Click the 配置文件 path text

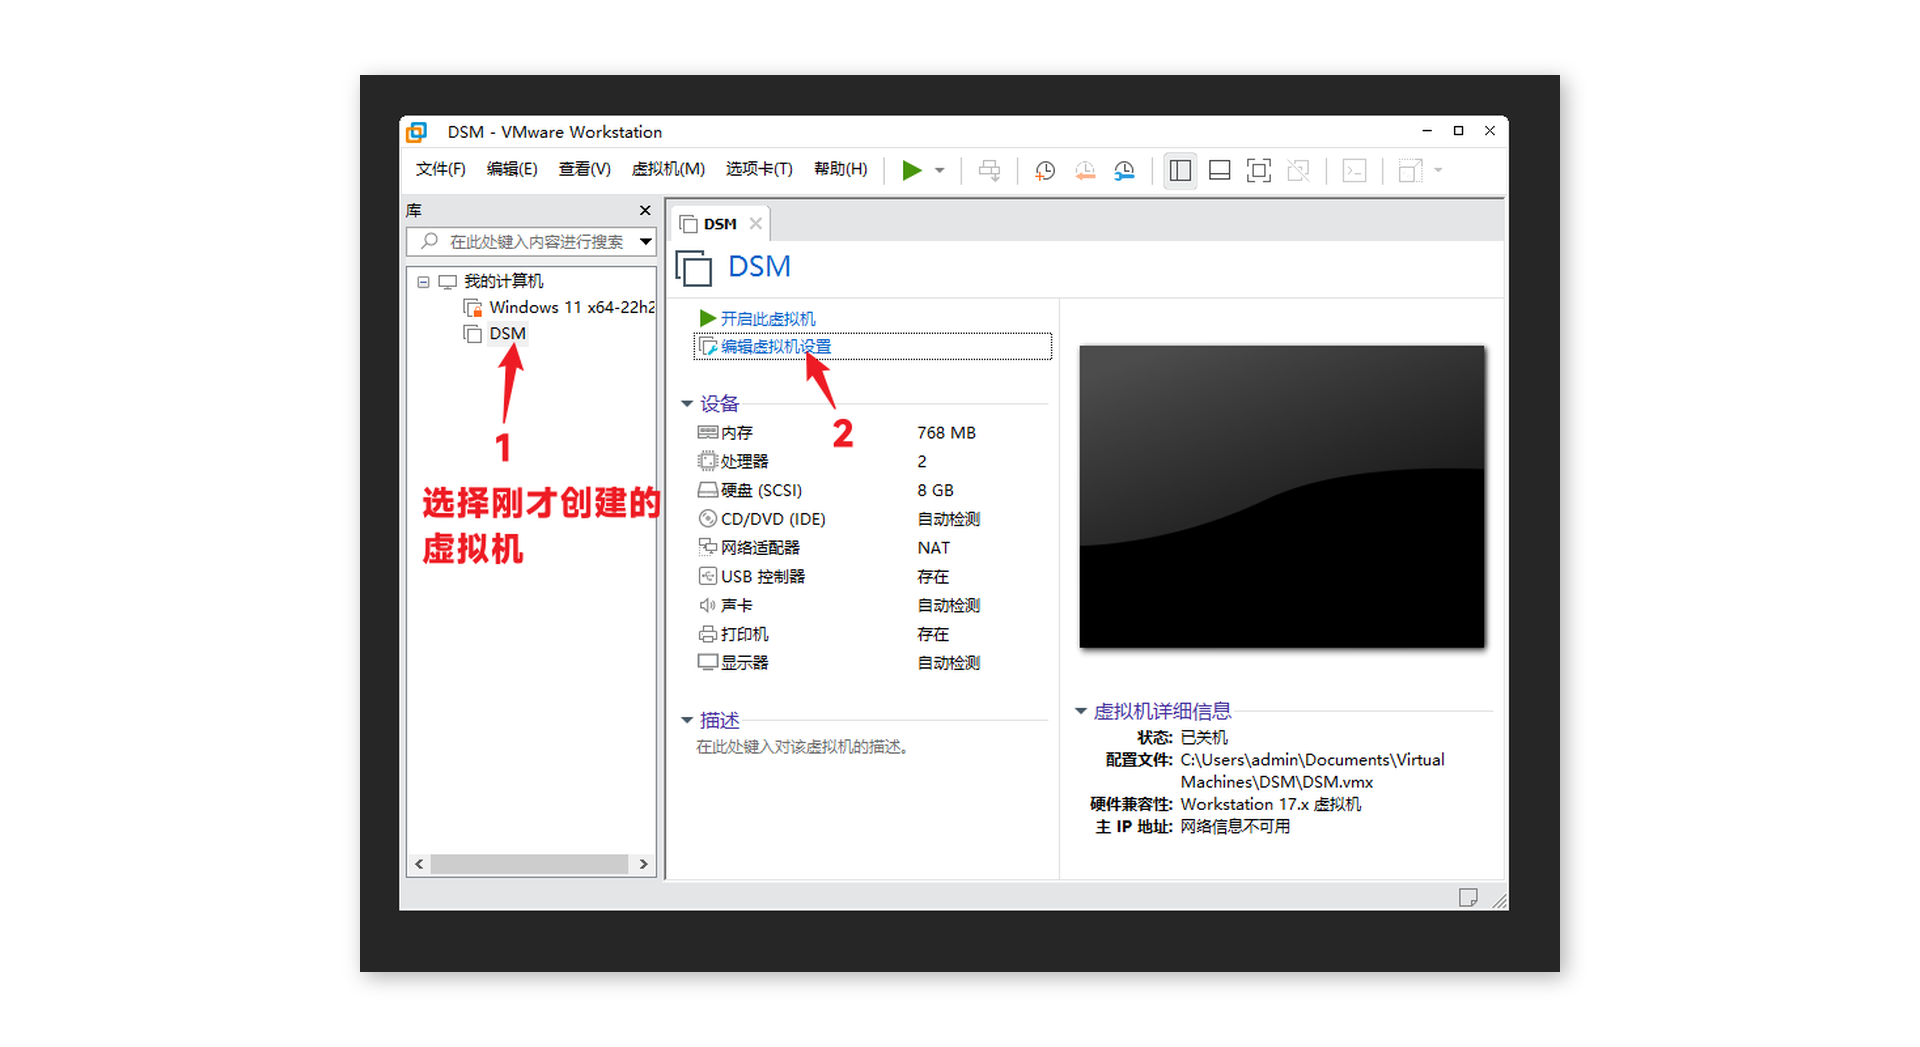click(x=1312, y=771)
